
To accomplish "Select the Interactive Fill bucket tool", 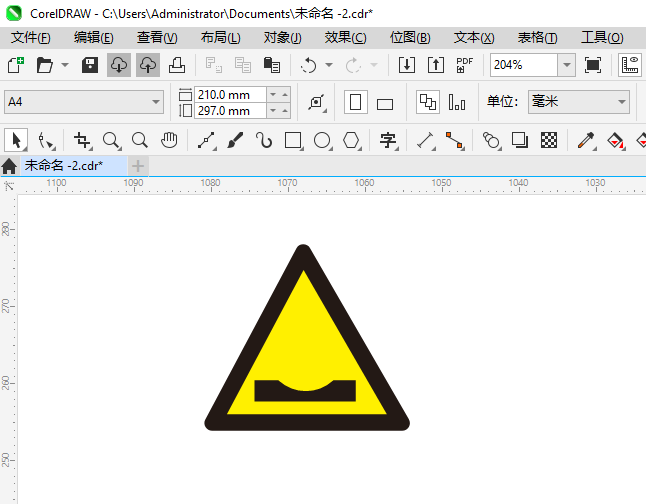I will [616, 140].
